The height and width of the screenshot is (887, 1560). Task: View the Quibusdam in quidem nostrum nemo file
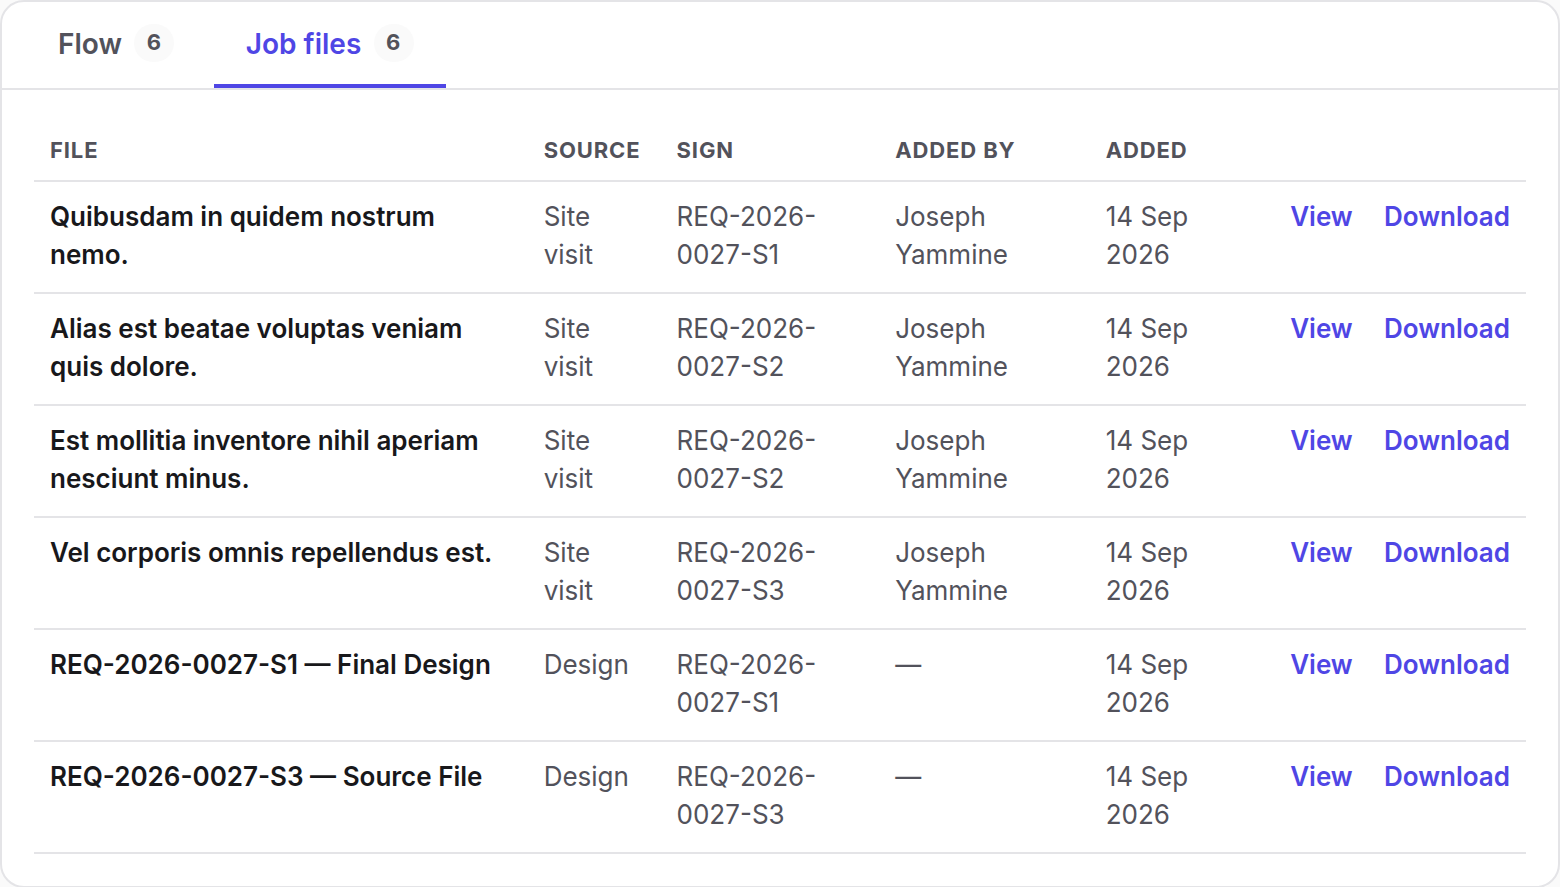[1321, 217]
